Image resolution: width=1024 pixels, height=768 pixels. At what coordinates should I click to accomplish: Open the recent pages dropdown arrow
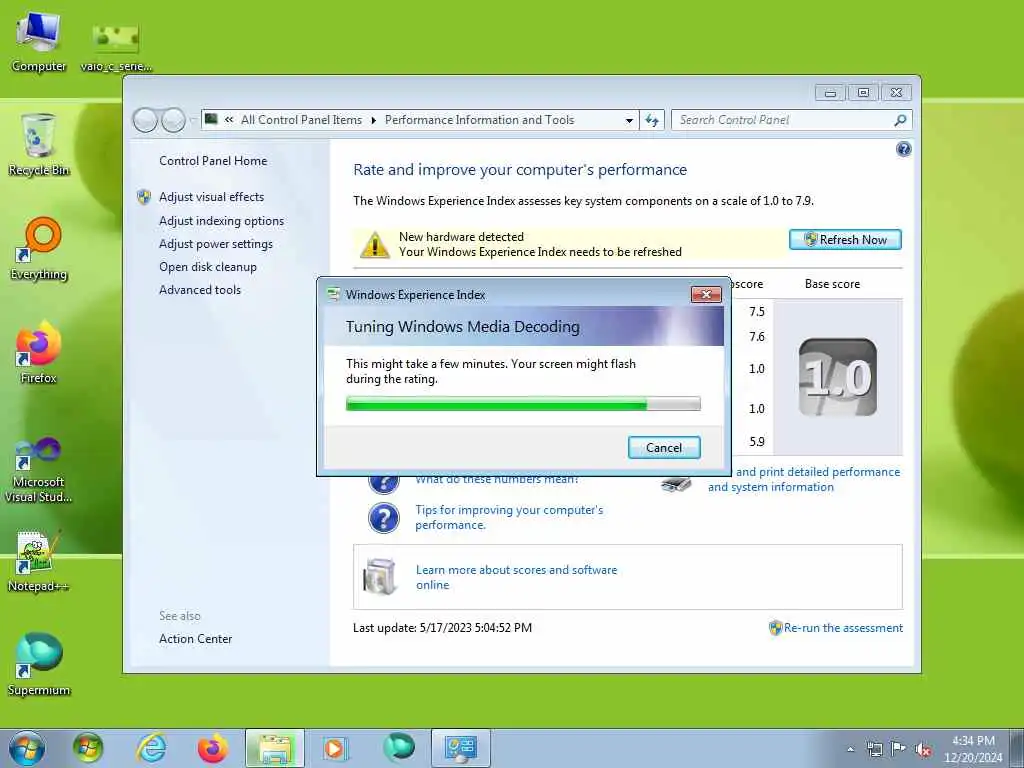pyautogui.click(x=193, y=120)
